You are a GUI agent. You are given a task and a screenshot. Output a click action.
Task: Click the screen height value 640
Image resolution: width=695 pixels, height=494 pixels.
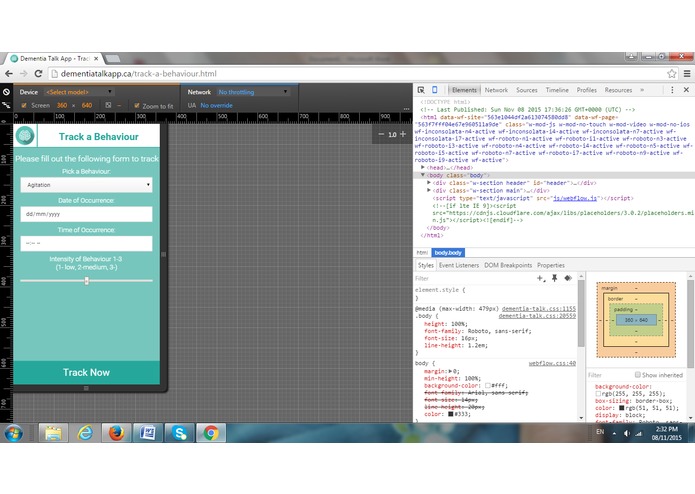[x=87, y=105]
